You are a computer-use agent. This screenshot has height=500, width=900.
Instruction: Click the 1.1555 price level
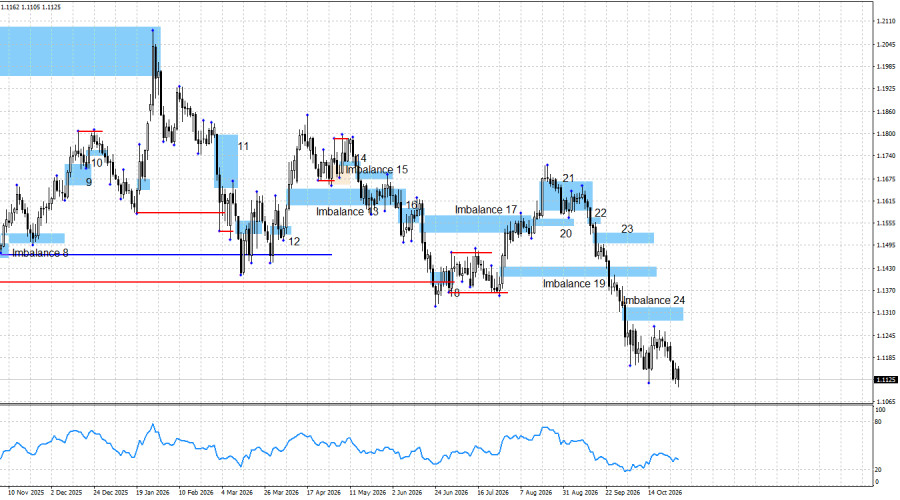(x=885, y=223)
